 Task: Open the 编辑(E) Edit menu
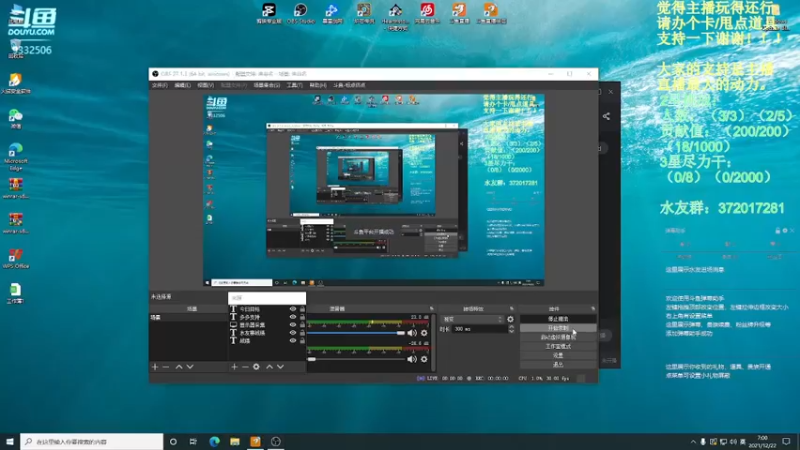tap(183, 85)
